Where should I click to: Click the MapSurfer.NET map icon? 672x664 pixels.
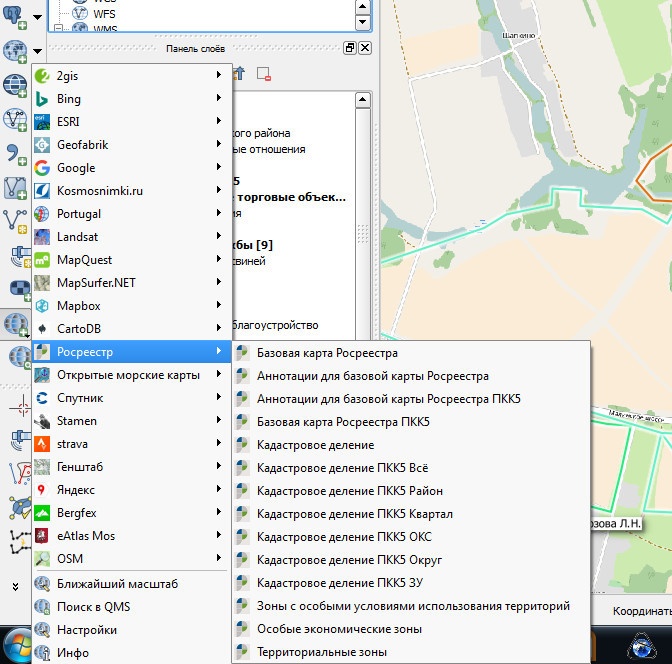(42, 283)
